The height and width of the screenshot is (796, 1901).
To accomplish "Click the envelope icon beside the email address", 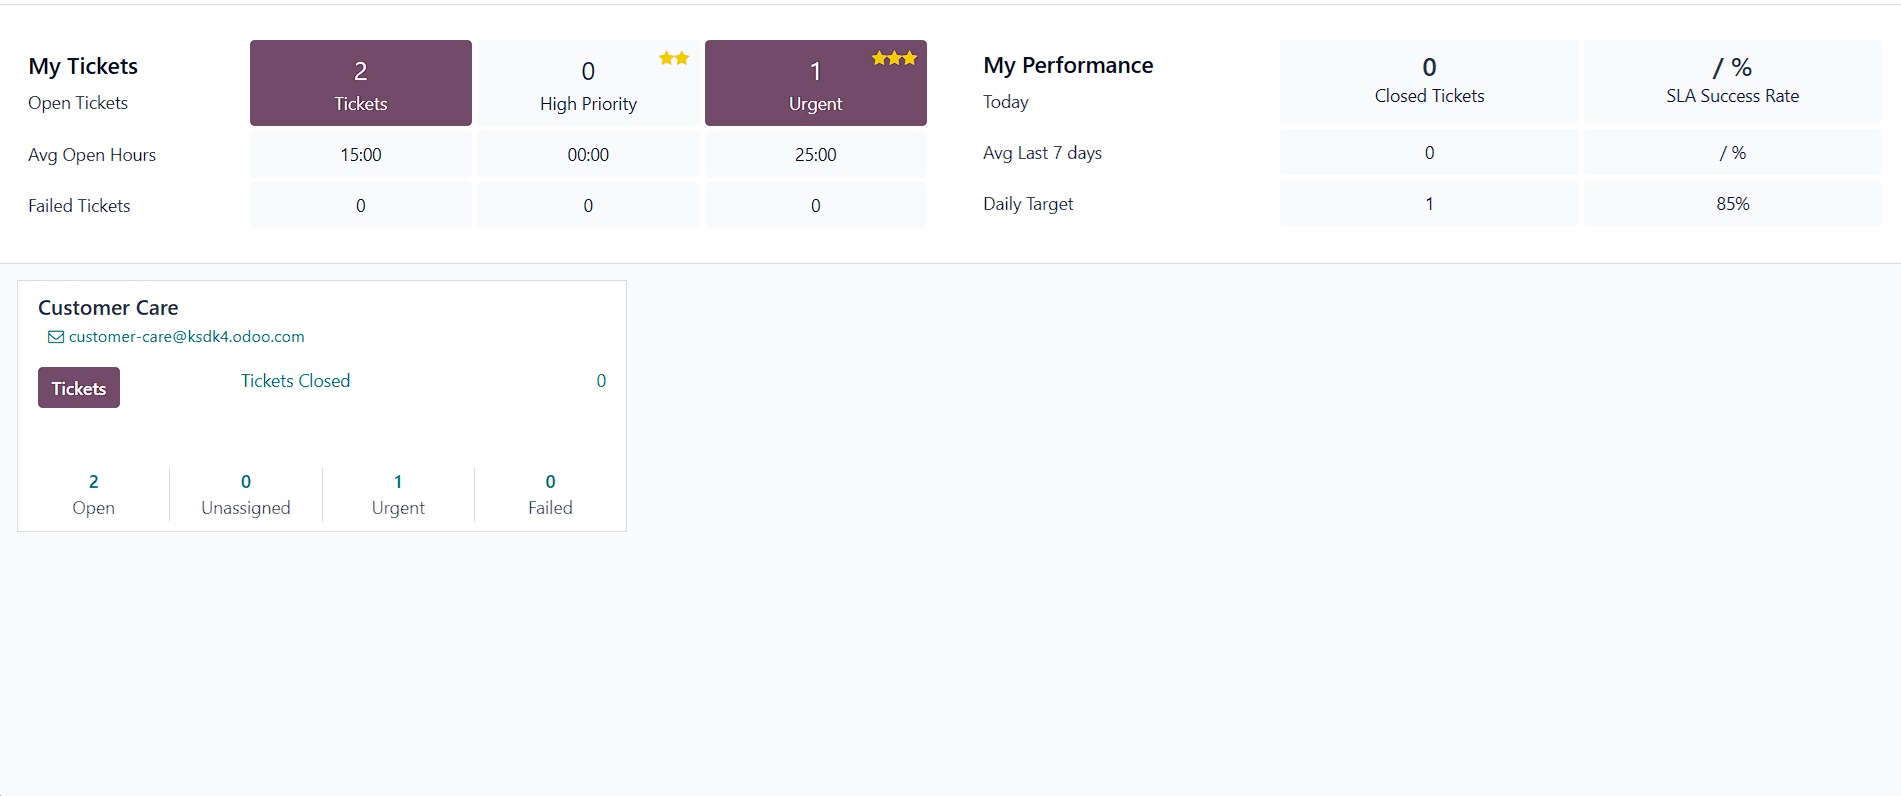I will tap(56, 337).
